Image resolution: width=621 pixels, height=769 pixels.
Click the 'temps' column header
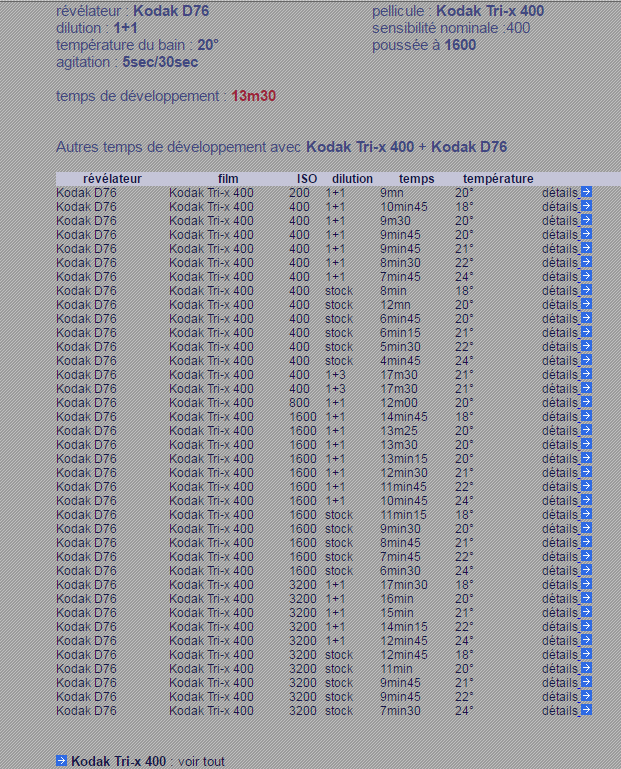[x=416, y=178]
